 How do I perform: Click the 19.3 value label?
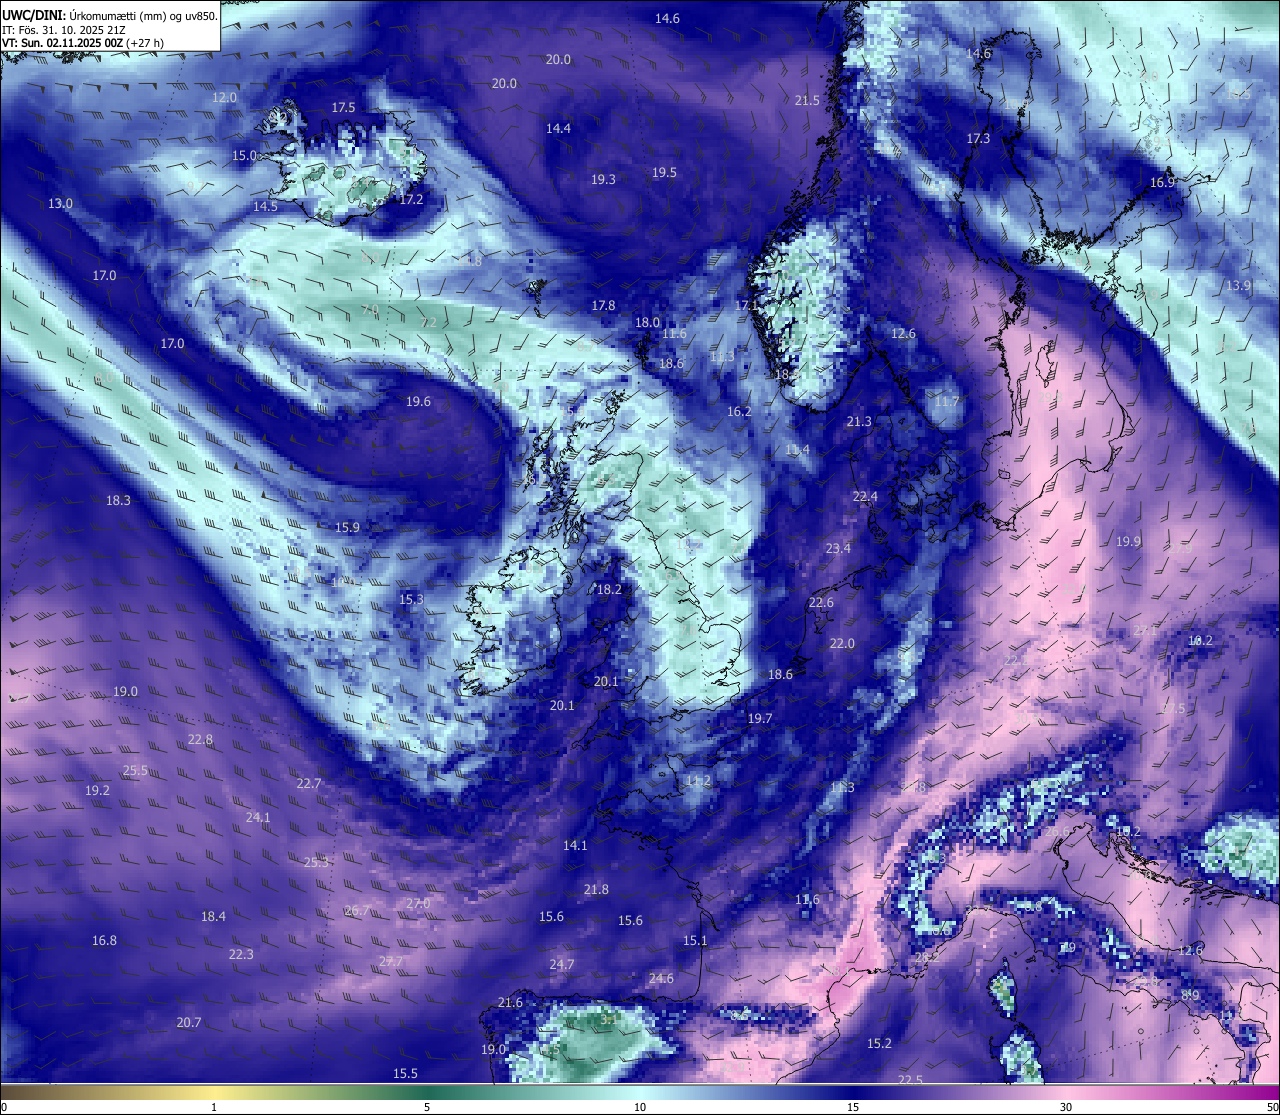pos(603,180)
